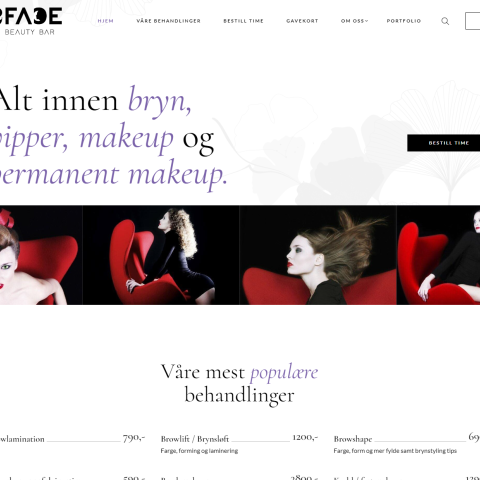The image size is (480, 480).
Task: Open the HJEM menu item
Action: (x=106, y=21)
